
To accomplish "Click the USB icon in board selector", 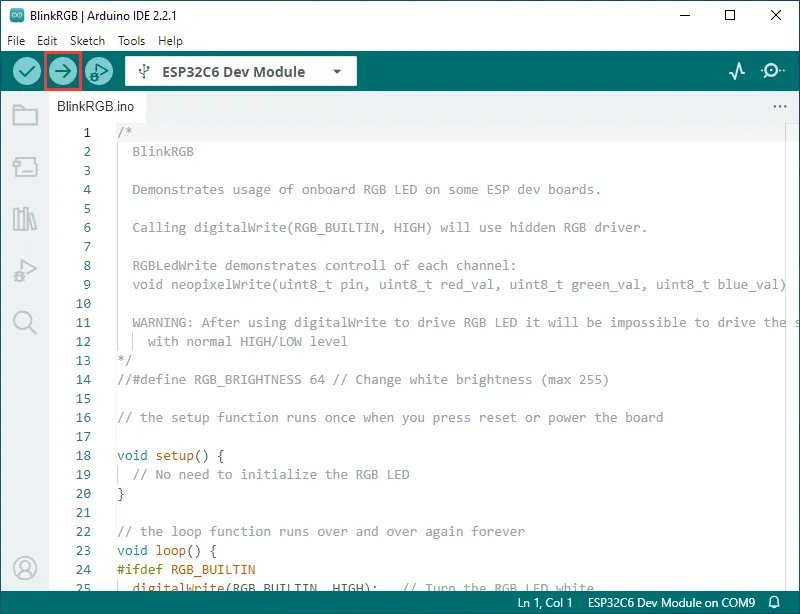I will (144, 71).
